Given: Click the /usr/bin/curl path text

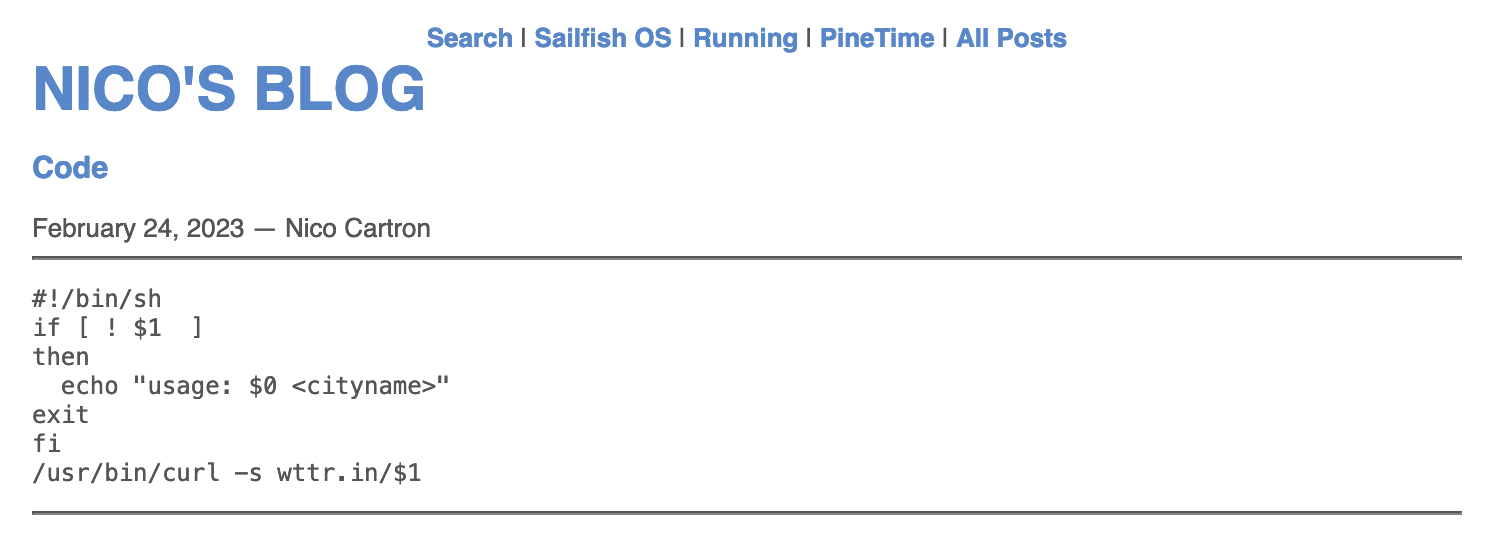Looking at the screenshot, I should click(x=126, y=472).
